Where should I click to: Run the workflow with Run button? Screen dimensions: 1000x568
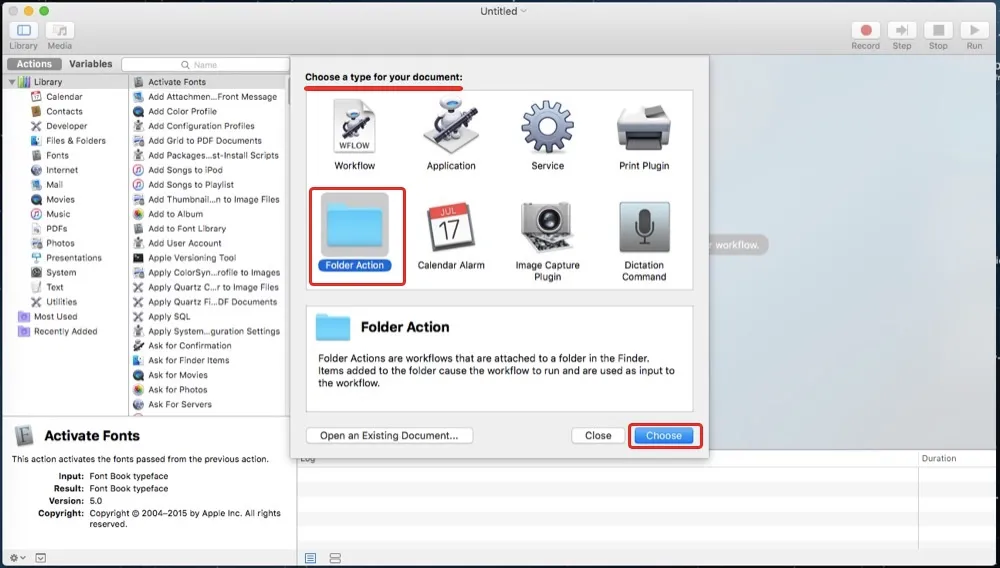click(974, 30)
